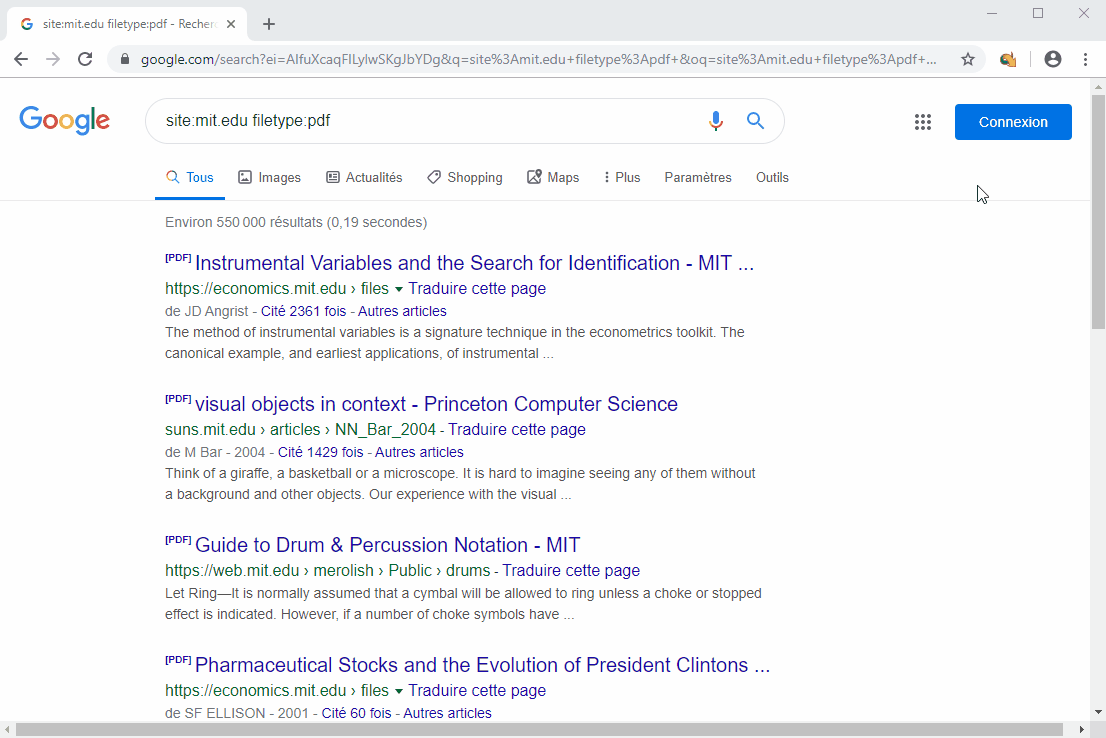
Task: Open the Google apps grid
Action: click(923, 122)
